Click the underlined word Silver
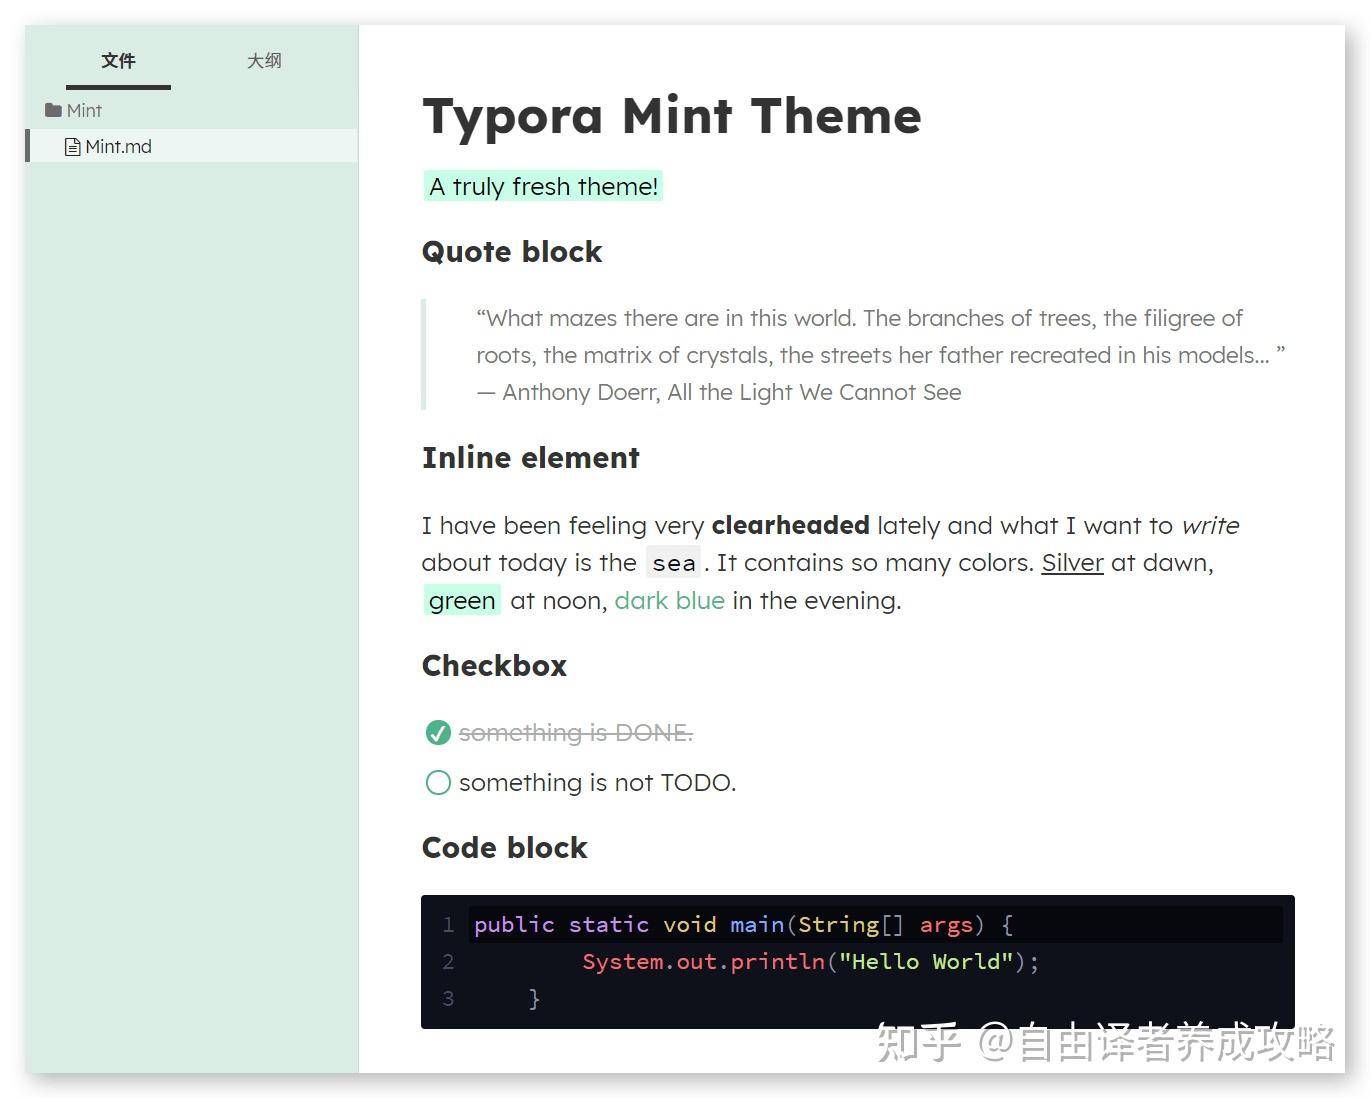 [1072, 563]
